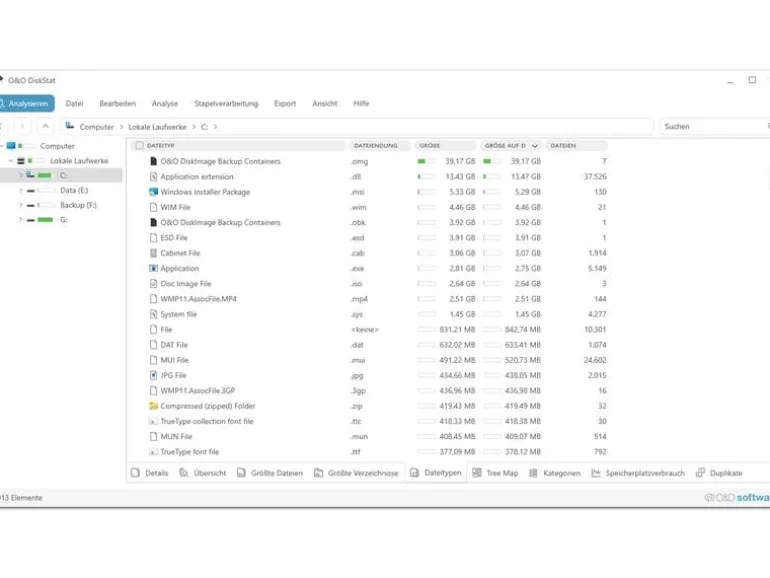Select the WMP11.AssocFile.3GP row
Viewport: 770px width, 578px height.
369,390
